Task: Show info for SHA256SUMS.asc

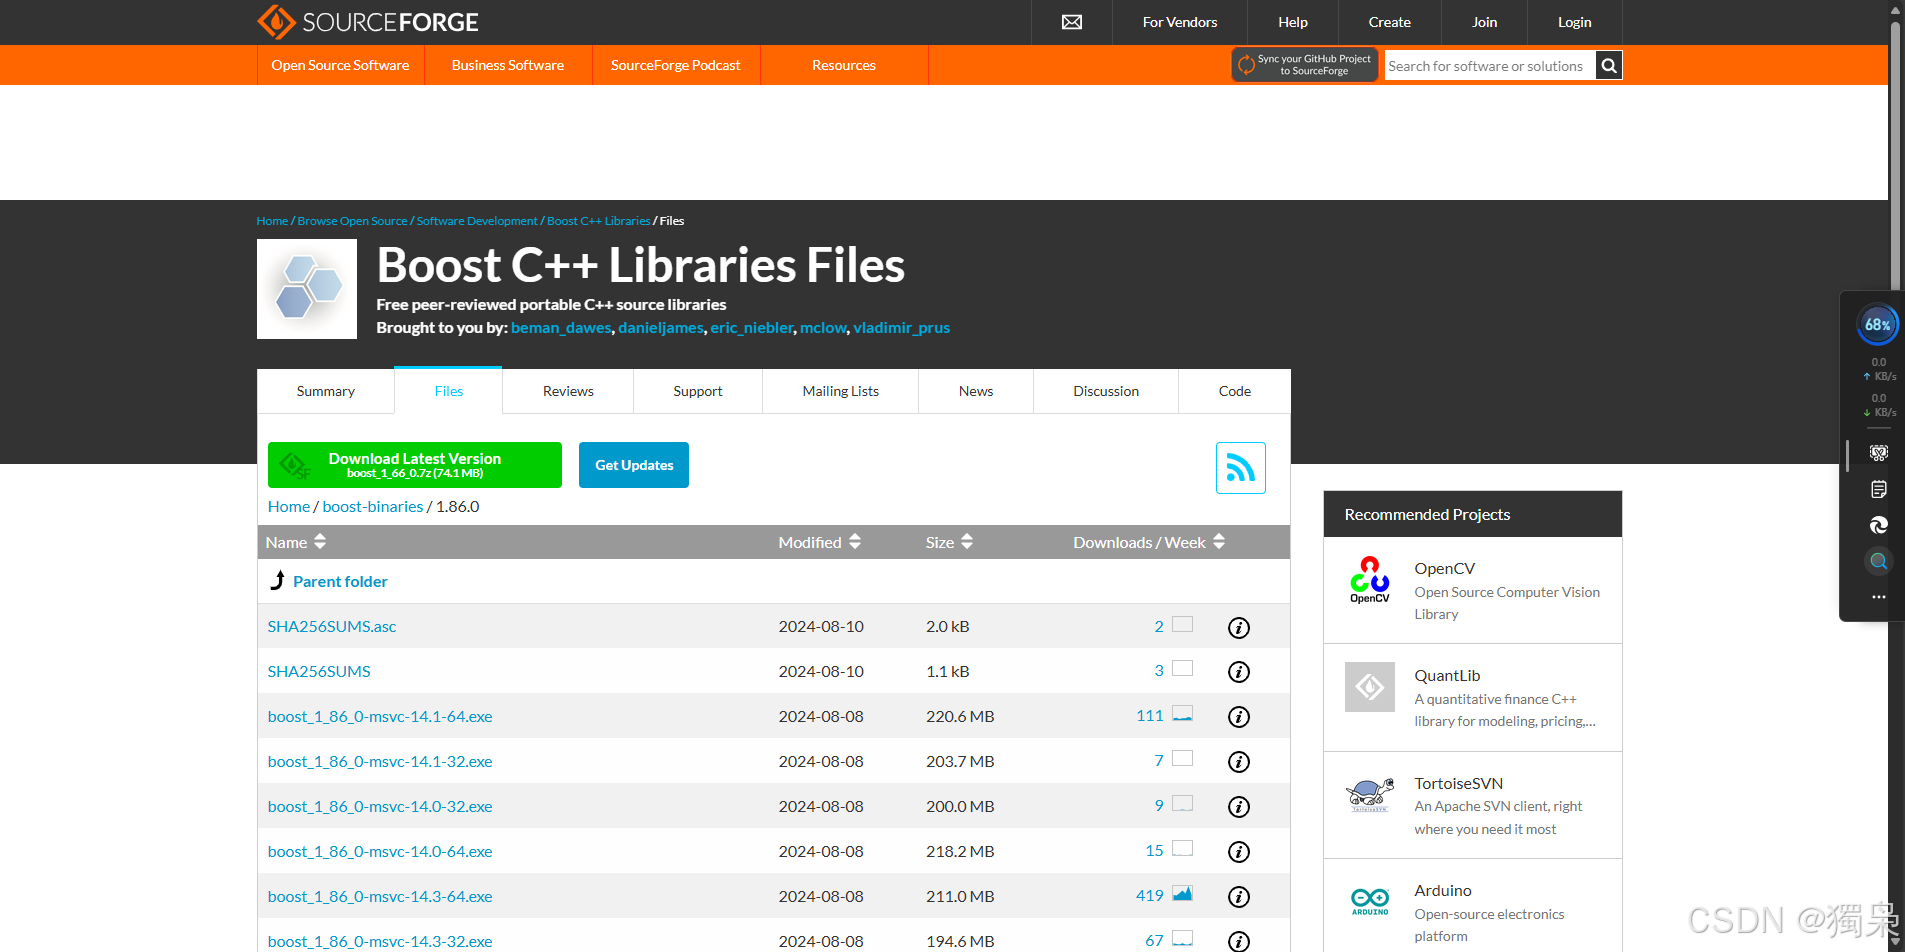Action: [x=1238, y=627]
